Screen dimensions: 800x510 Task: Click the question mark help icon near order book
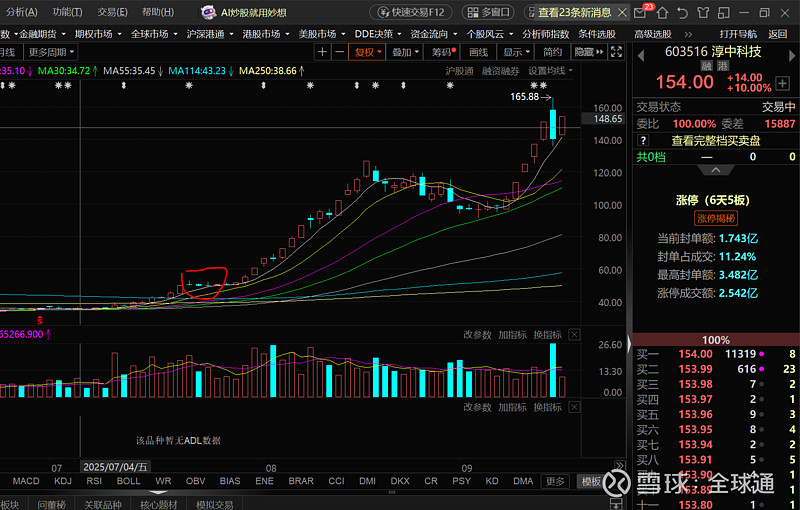coord(643,140)
